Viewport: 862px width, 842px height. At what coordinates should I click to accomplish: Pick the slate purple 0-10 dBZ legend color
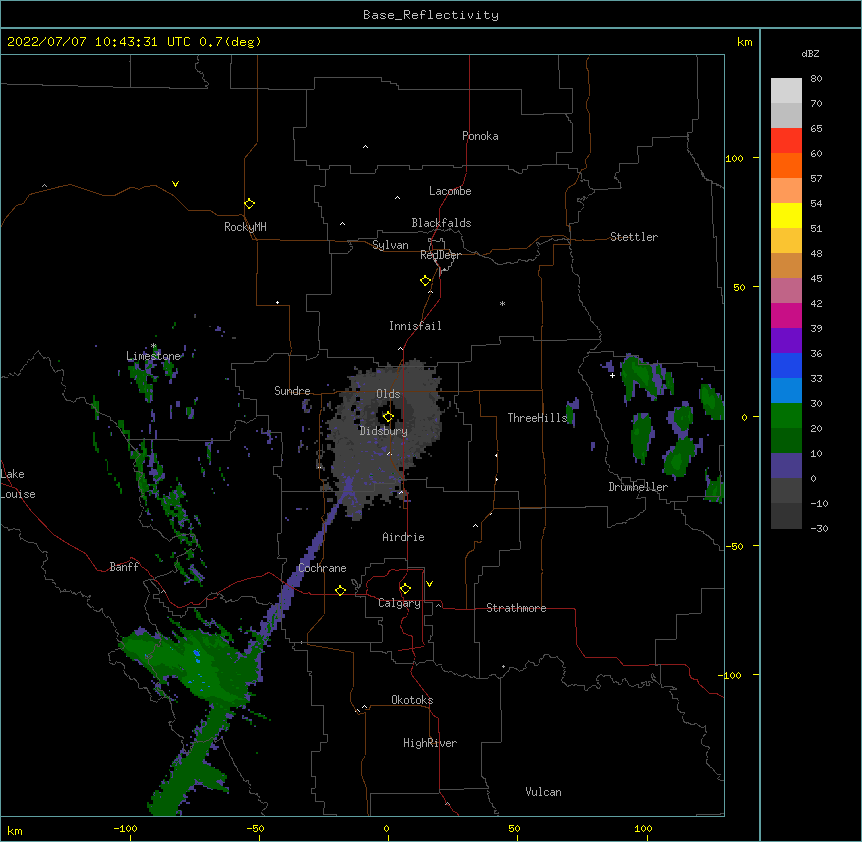786,466
